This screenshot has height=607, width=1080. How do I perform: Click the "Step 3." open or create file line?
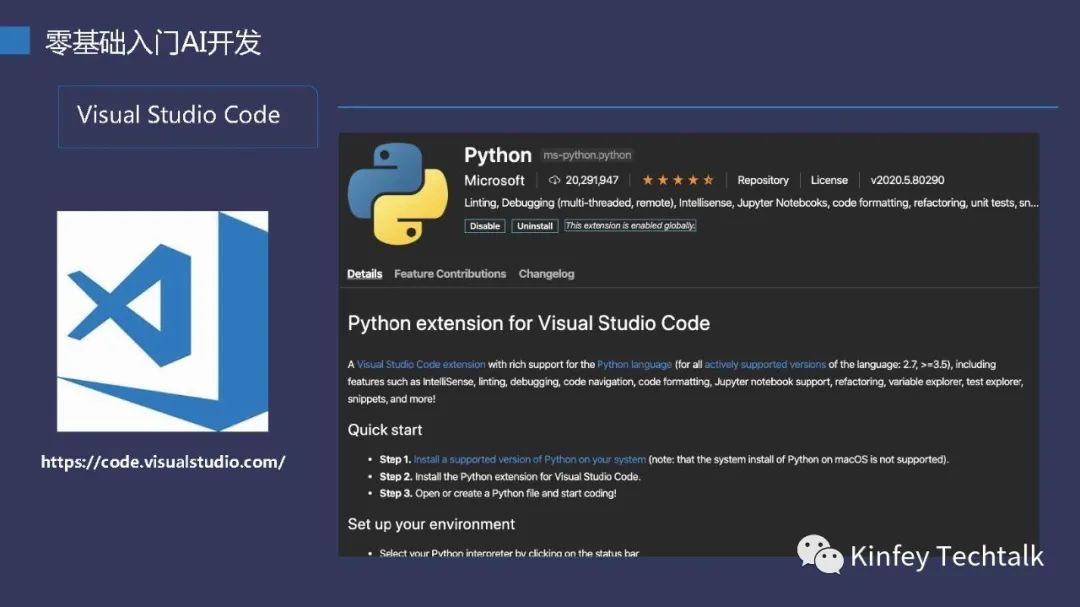point(498,493)
